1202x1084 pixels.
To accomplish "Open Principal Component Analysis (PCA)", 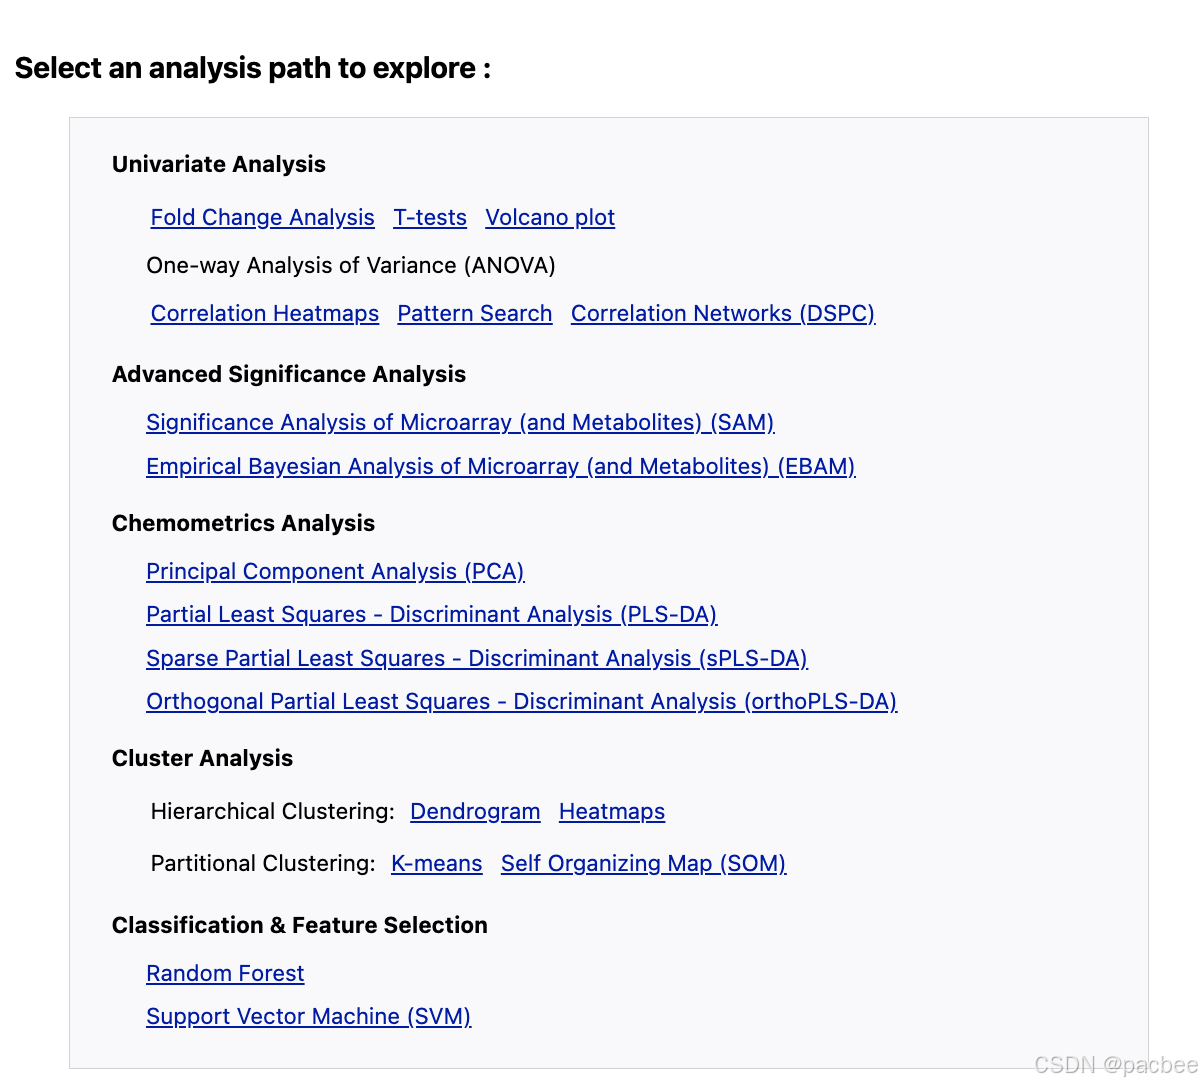I will tap(335, 572).
